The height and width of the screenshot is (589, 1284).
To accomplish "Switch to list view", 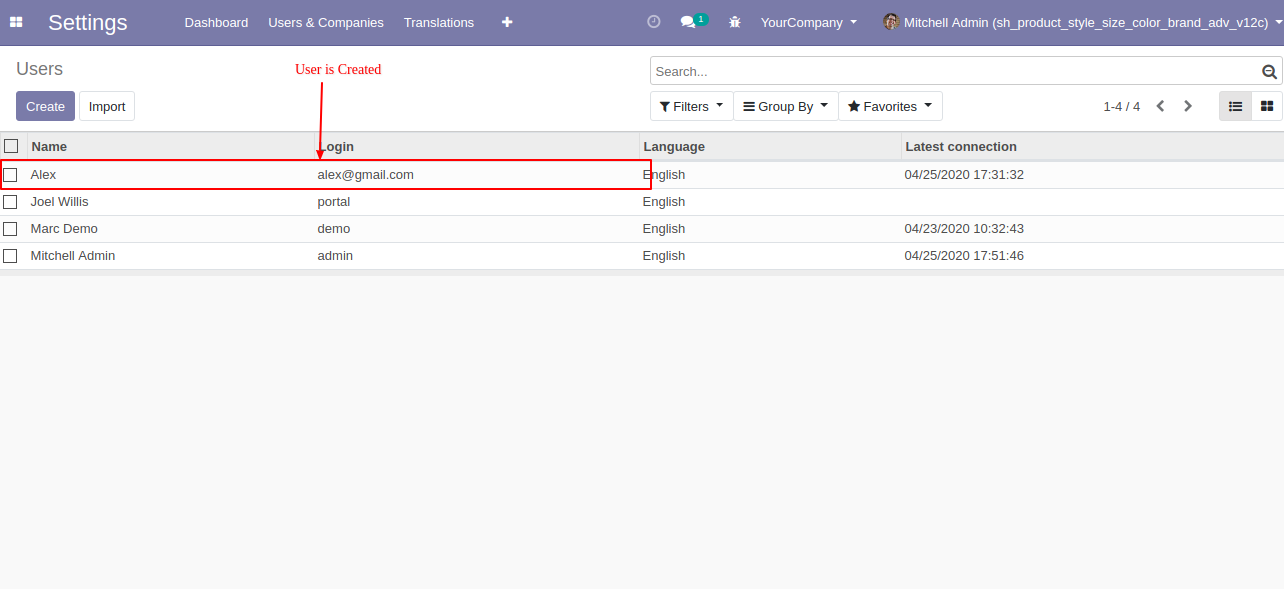I will tap(1235, 106).
